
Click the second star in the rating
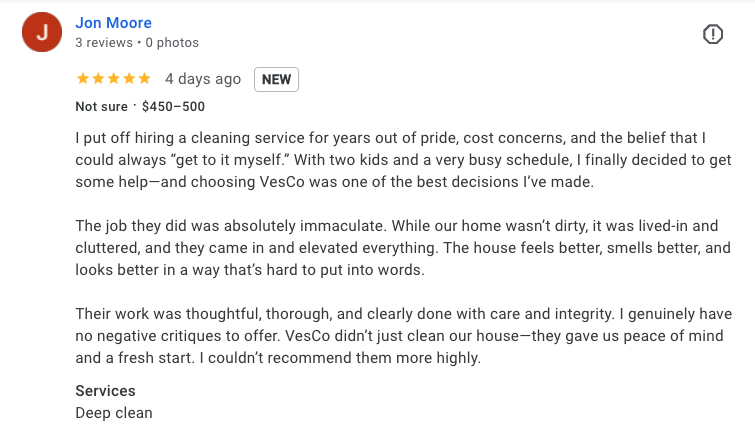coord(98,79)
